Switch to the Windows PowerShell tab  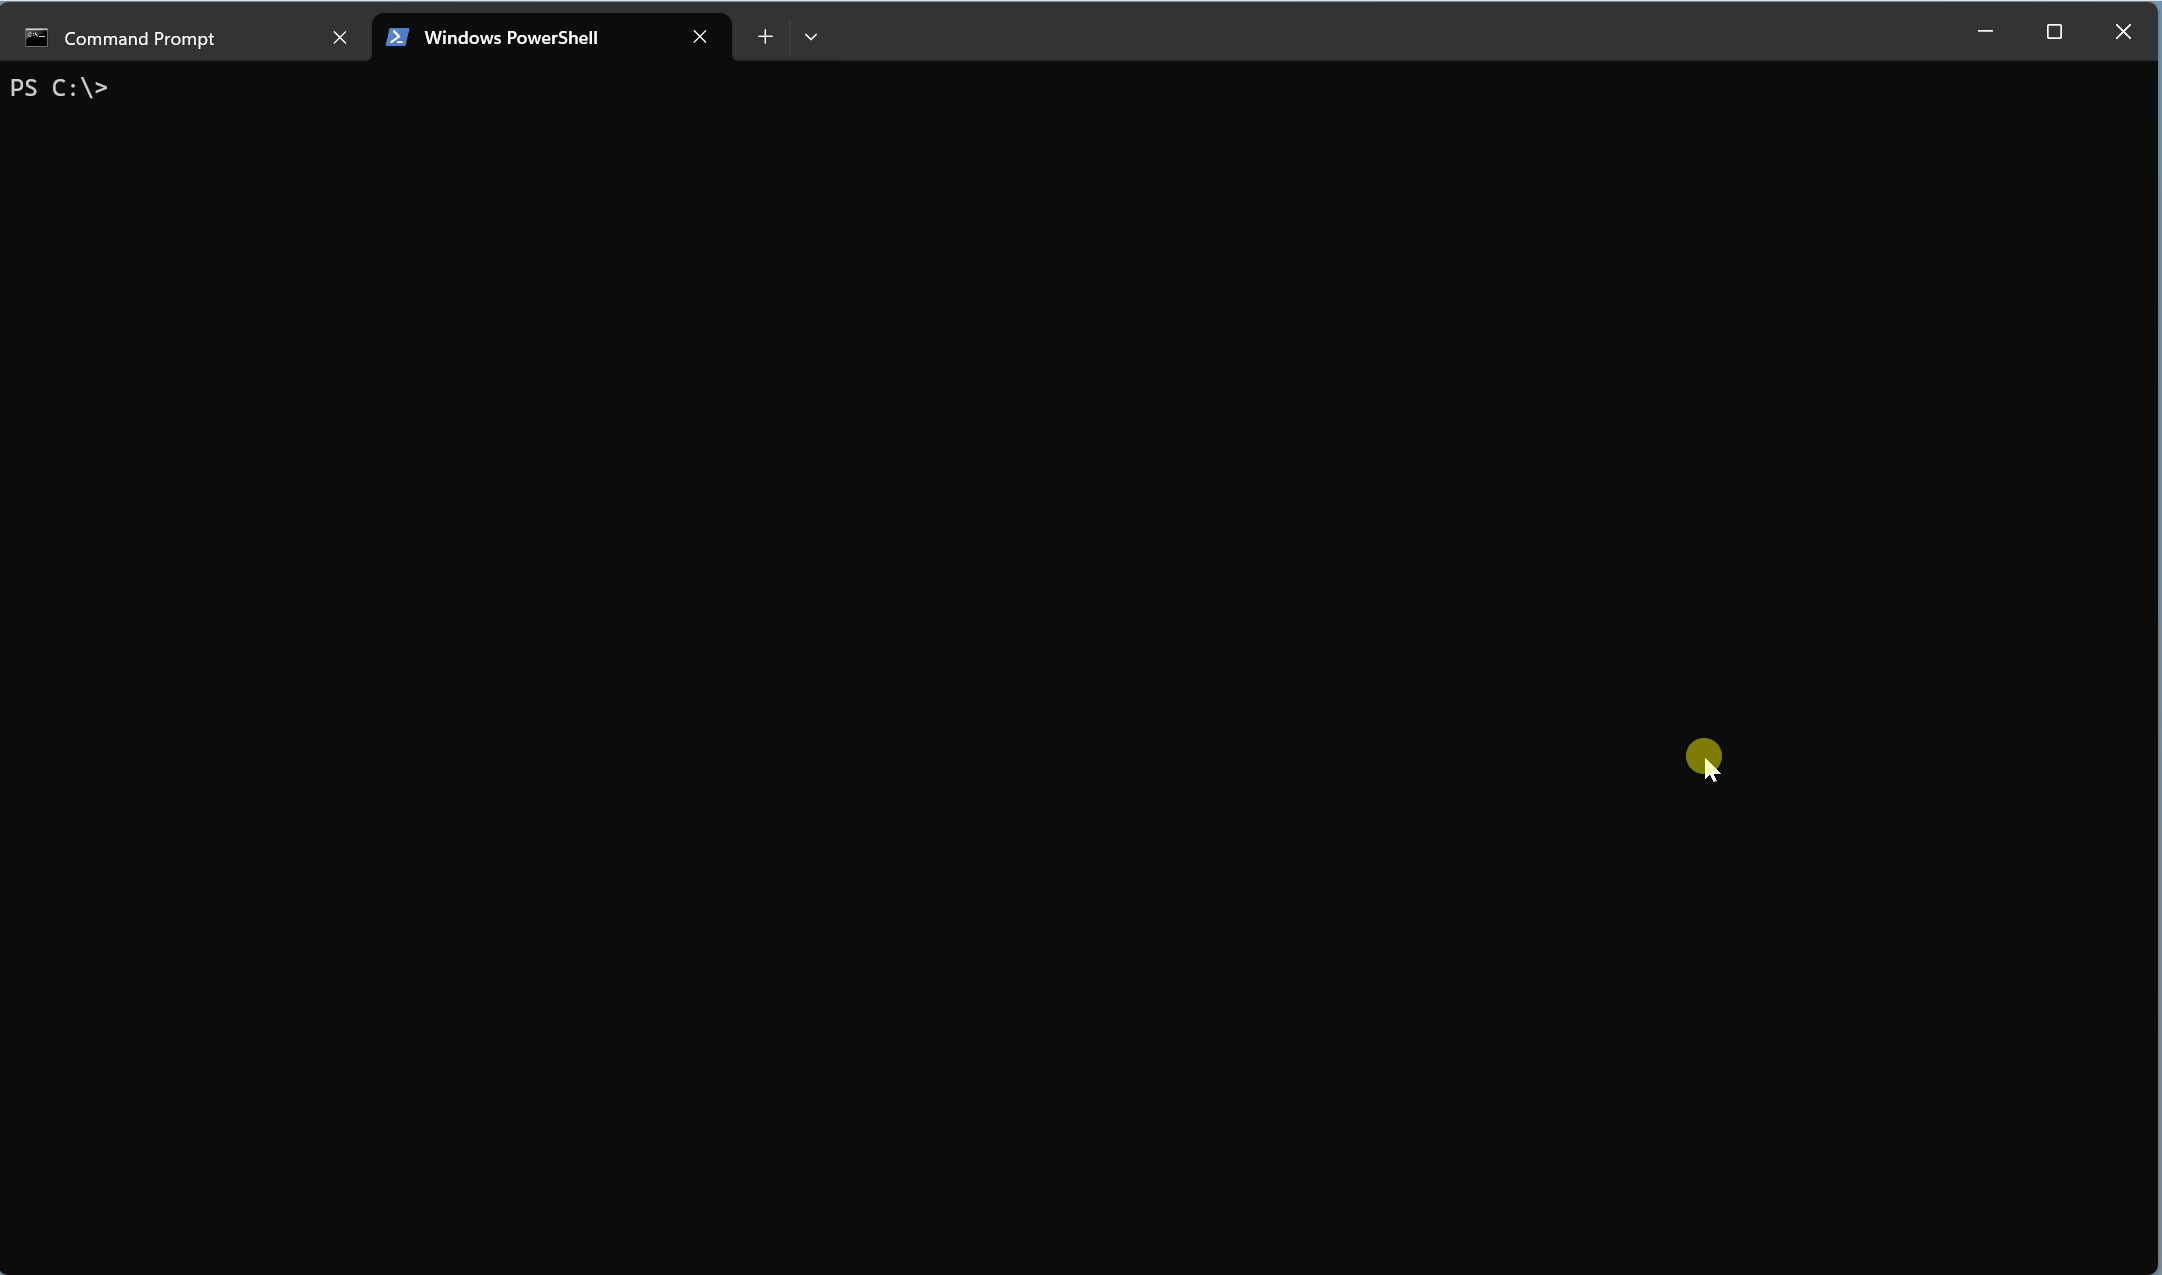[512, 37]
